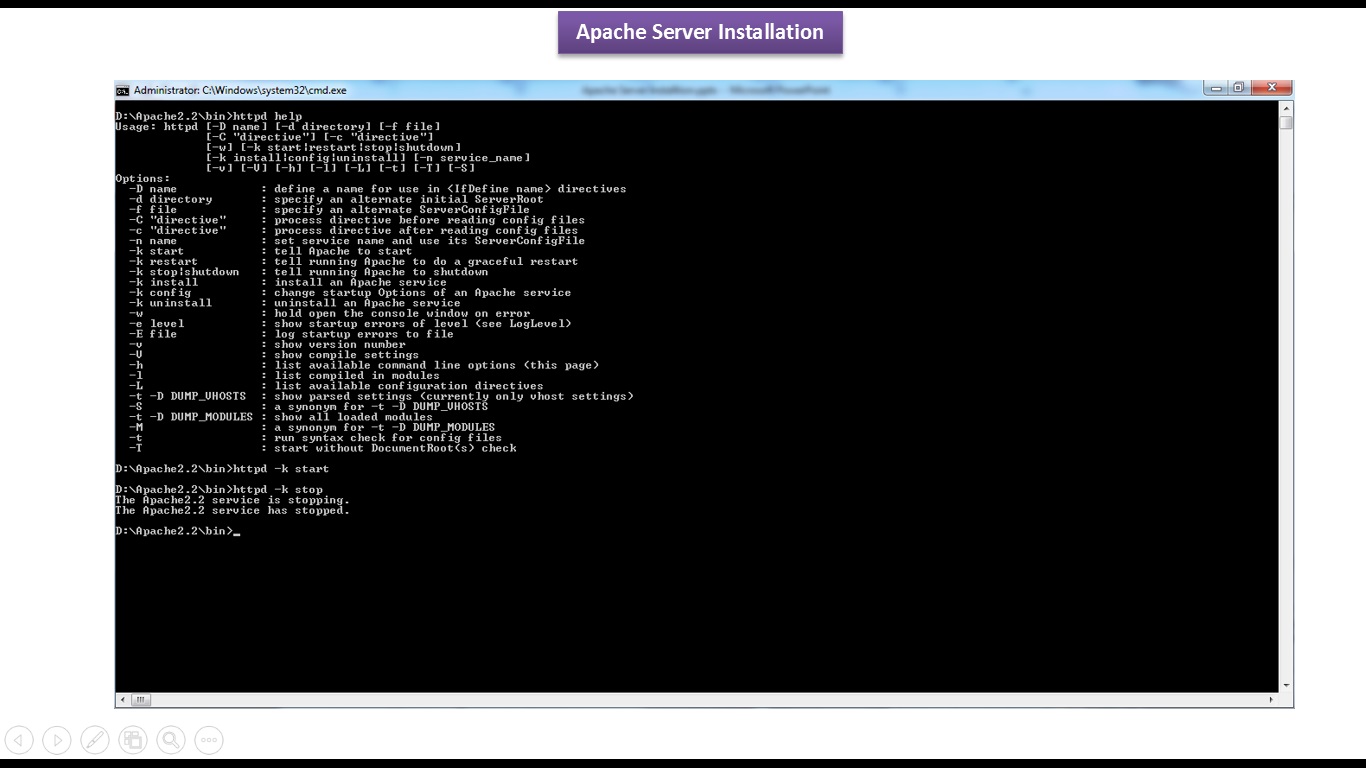This screenshot has height=768, width=1366.
Task: Click the cmd vertical scrollbar down arrow
Action: tap(1286, 686)
